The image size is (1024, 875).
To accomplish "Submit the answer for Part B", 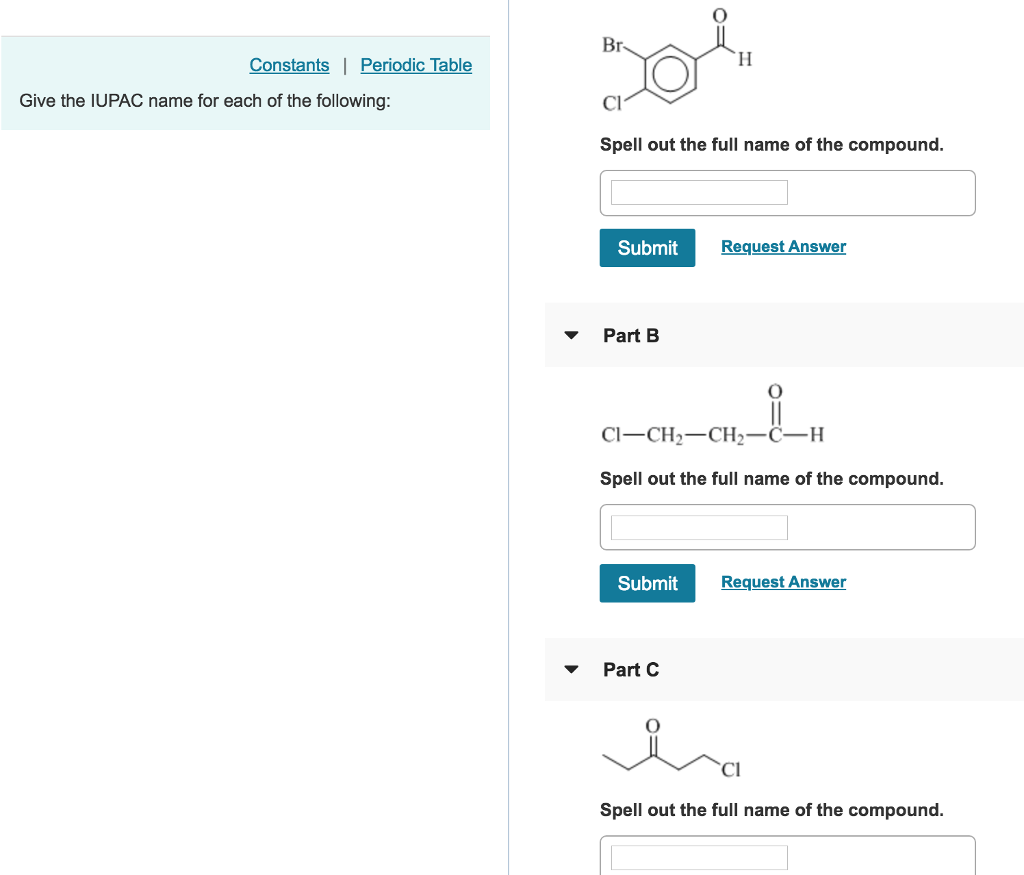I will point(647,583).
